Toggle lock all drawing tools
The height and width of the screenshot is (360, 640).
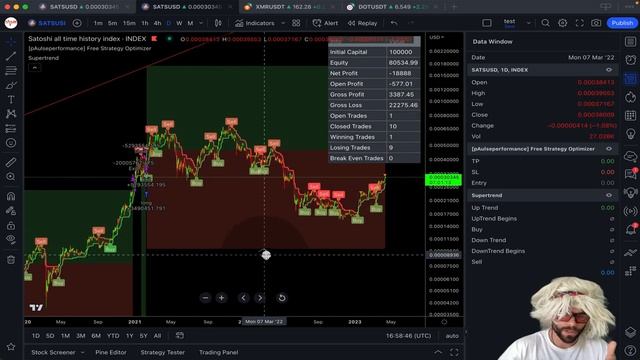click(x=11, y=225)
